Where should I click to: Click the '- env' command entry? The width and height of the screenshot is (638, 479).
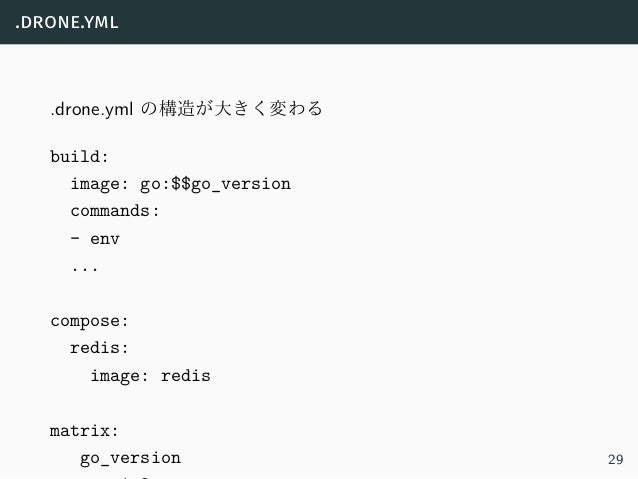(95, 239)
